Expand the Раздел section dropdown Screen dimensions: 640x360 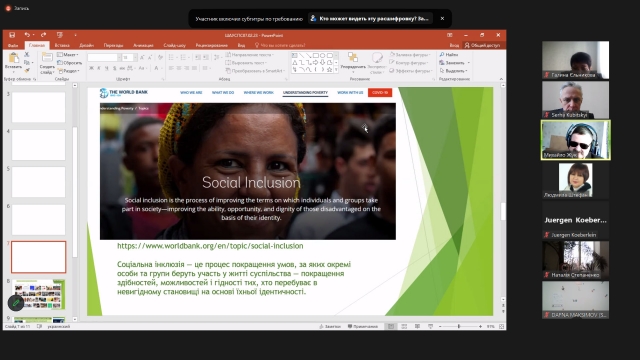click(x=68, y=71)
